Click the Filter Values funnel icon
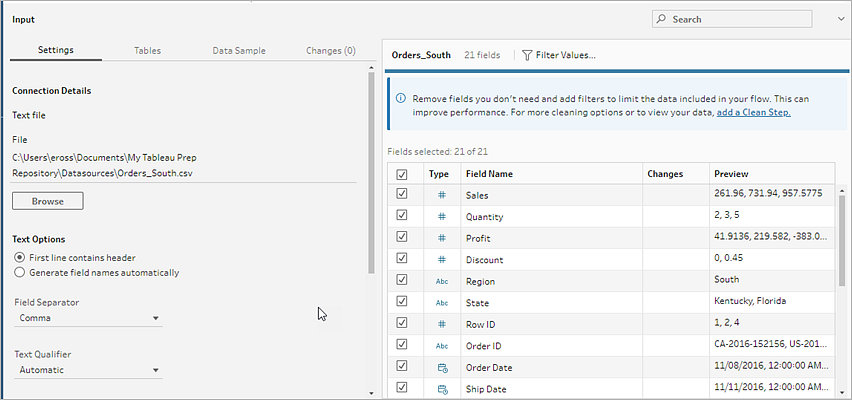Image resolution: width=852 pixels, height=400 pixels. coord(527,55)
